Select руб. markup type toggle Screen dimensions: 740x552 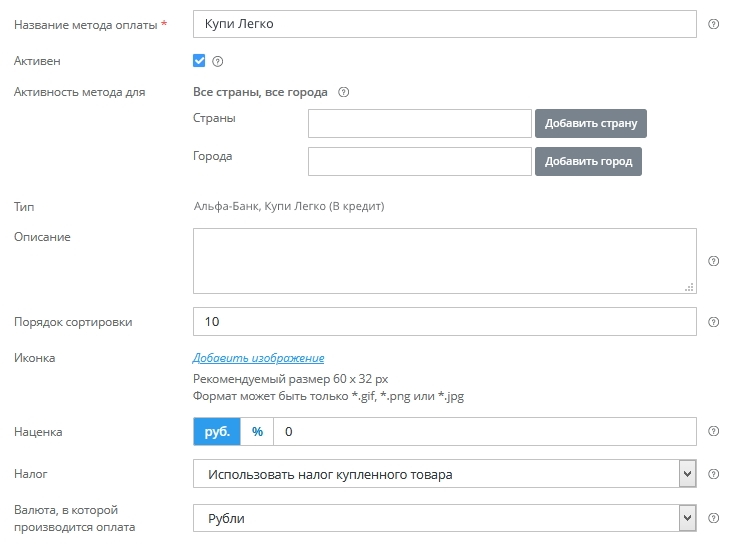coord(217,432)
